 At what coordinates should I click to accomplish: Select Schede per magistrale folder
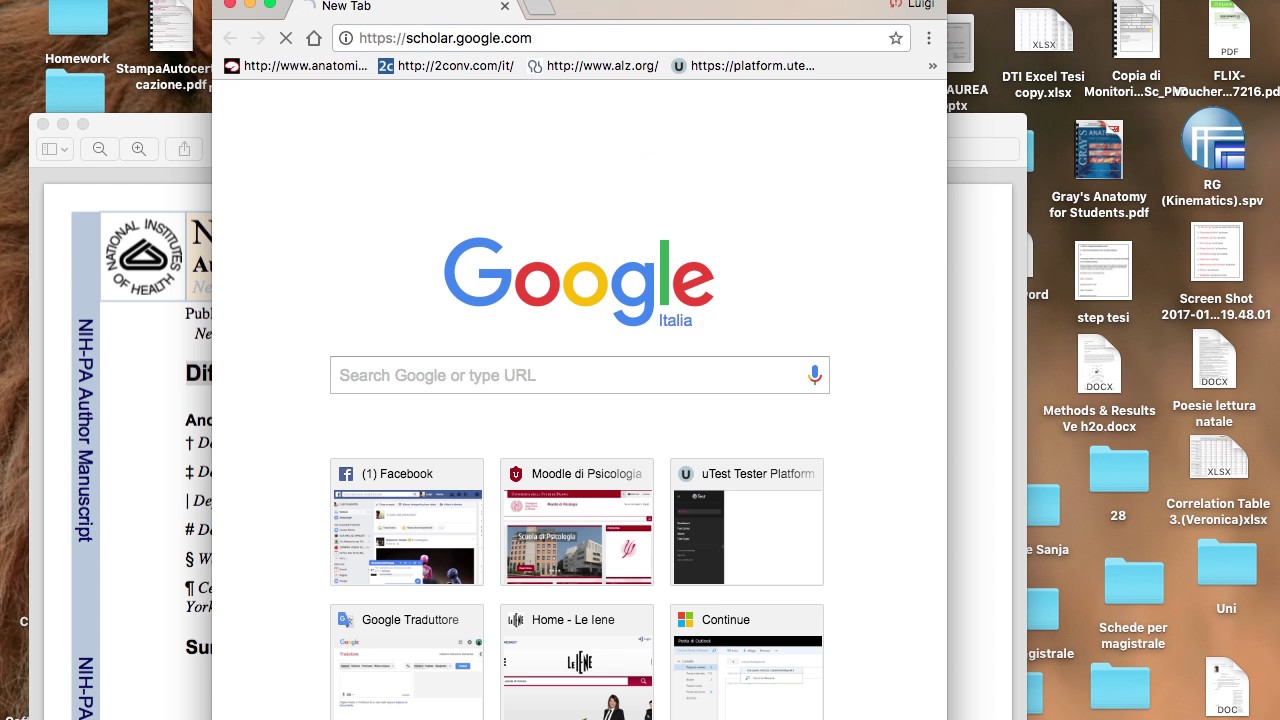click(1133, 604)
